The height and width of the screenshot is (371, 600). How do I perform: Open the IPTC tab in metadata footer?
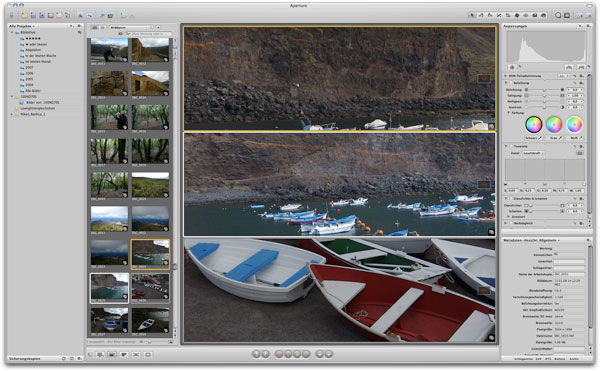[x=548, y=359]
